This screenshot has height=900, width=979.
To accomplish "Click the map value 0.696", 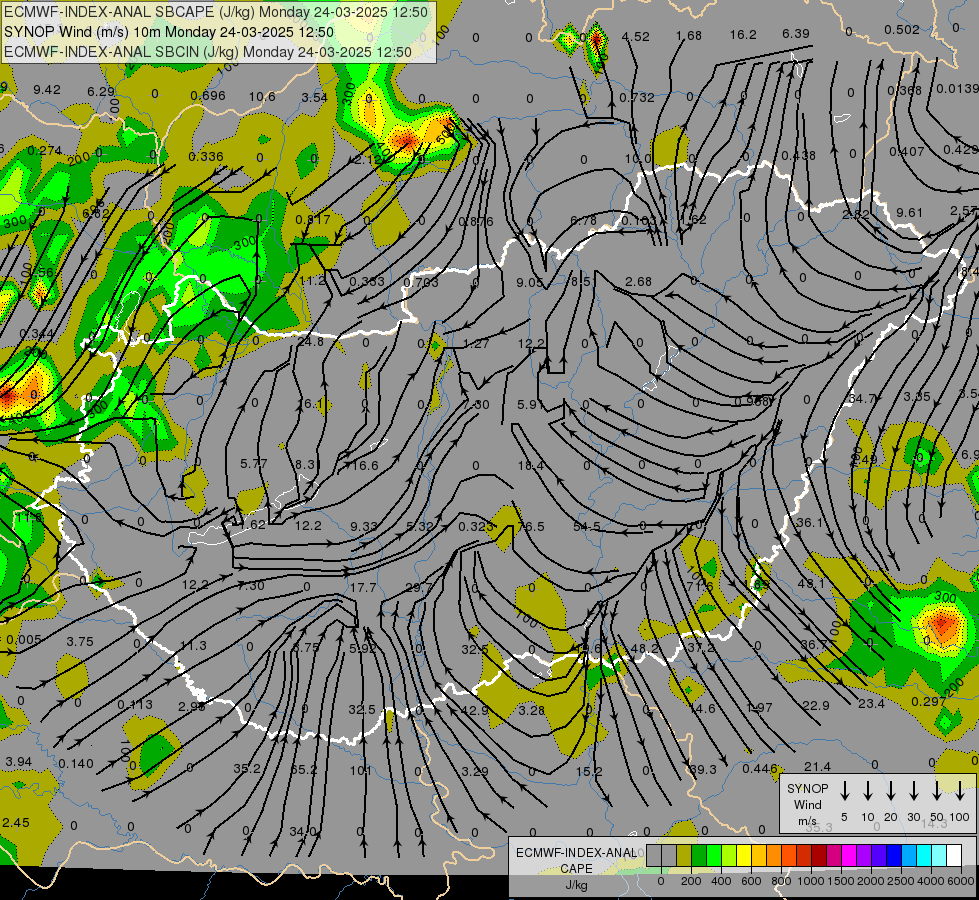I will coord(208,96).
